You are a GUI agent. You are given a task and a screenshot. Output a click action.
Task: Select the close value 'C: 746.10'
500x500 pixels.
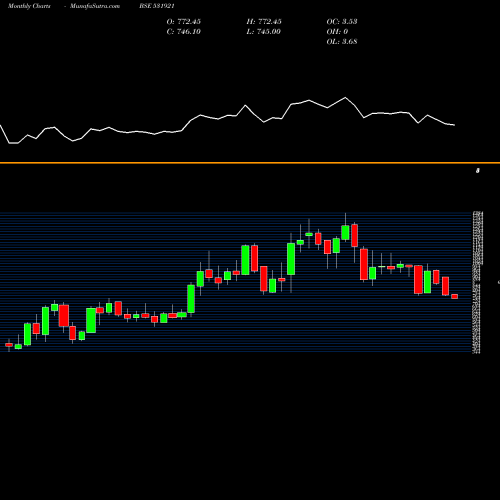pyautogui.click(x=184, y=32)
